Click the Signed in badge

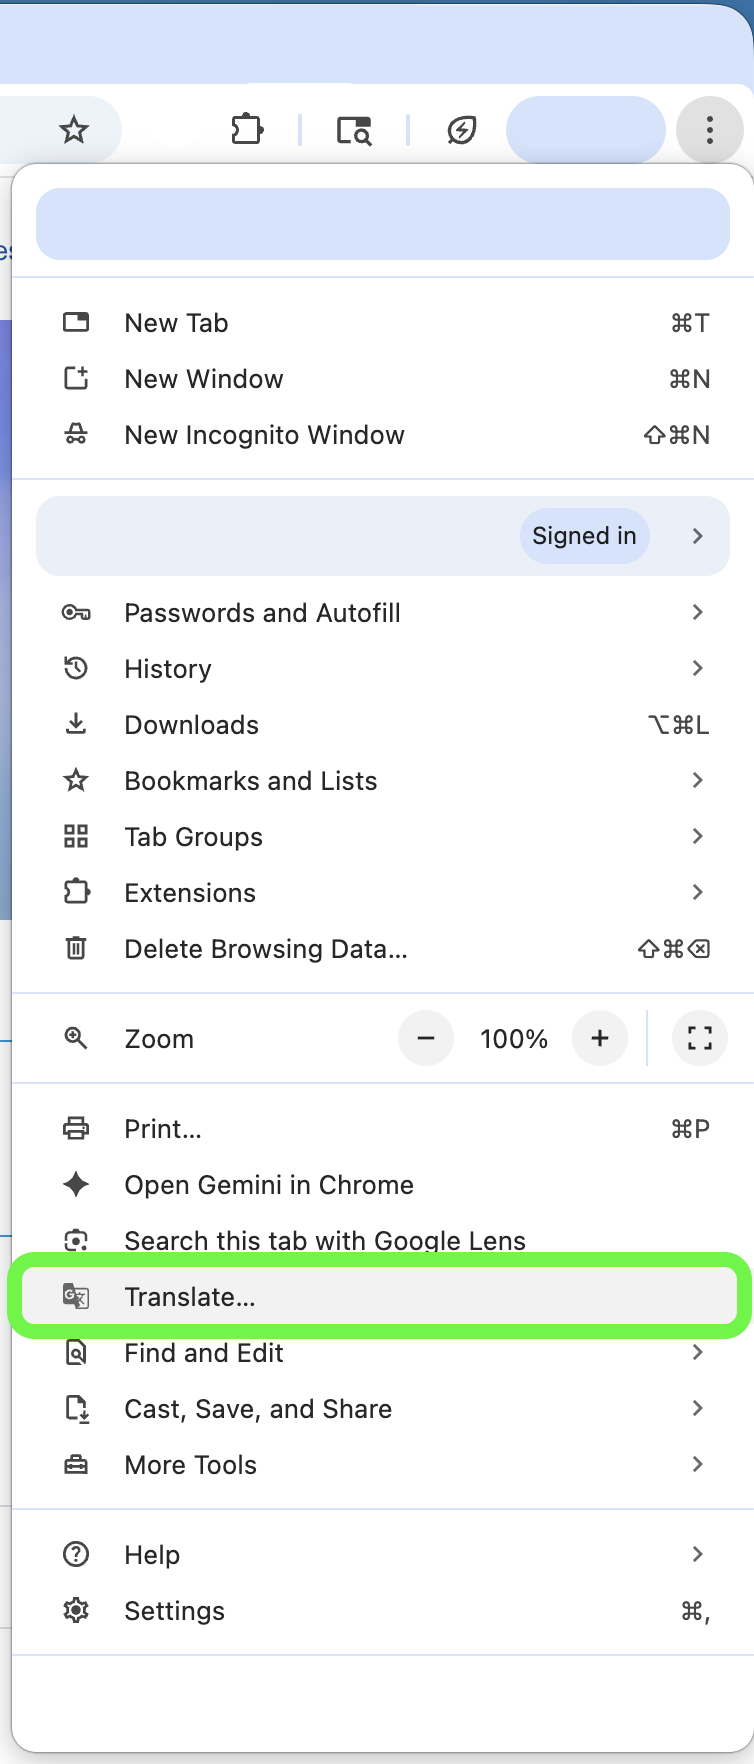click(584, 536)
